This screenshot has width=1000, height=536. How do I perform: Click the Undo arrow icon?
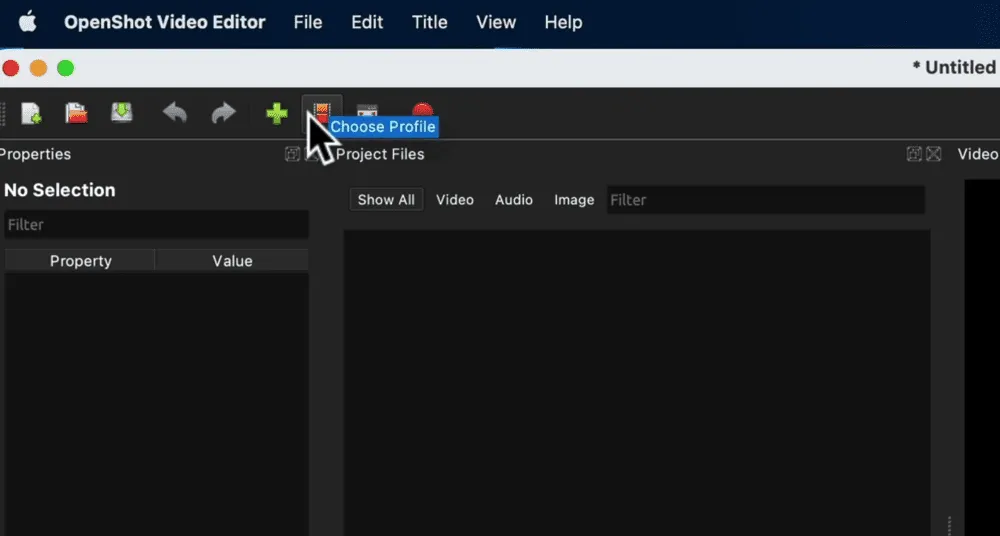point(175,113)
